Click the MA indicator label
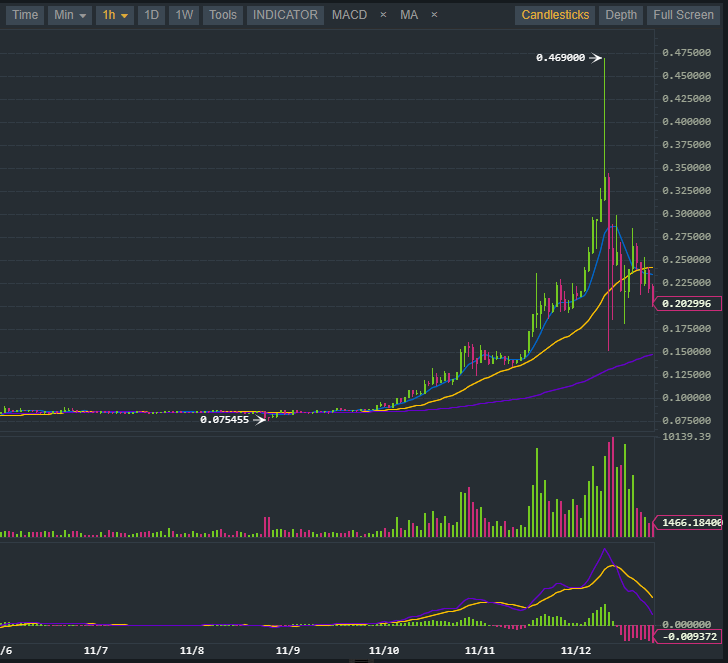 (409, 15)
